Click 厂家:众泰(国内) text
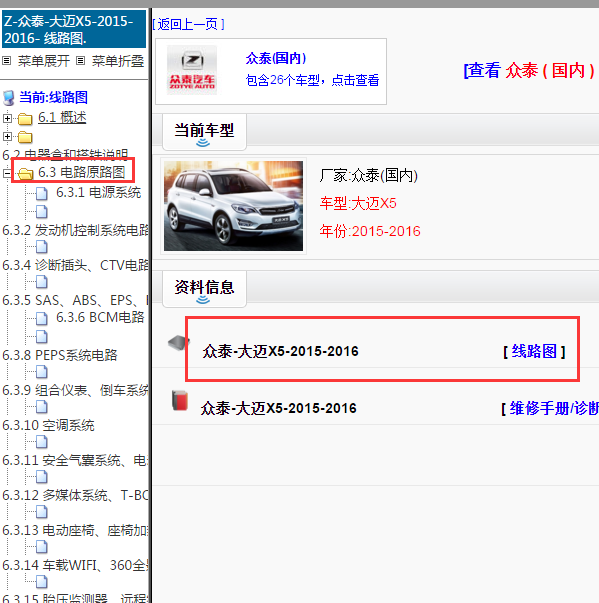The image size is (599, 603). tap(368, 175)
